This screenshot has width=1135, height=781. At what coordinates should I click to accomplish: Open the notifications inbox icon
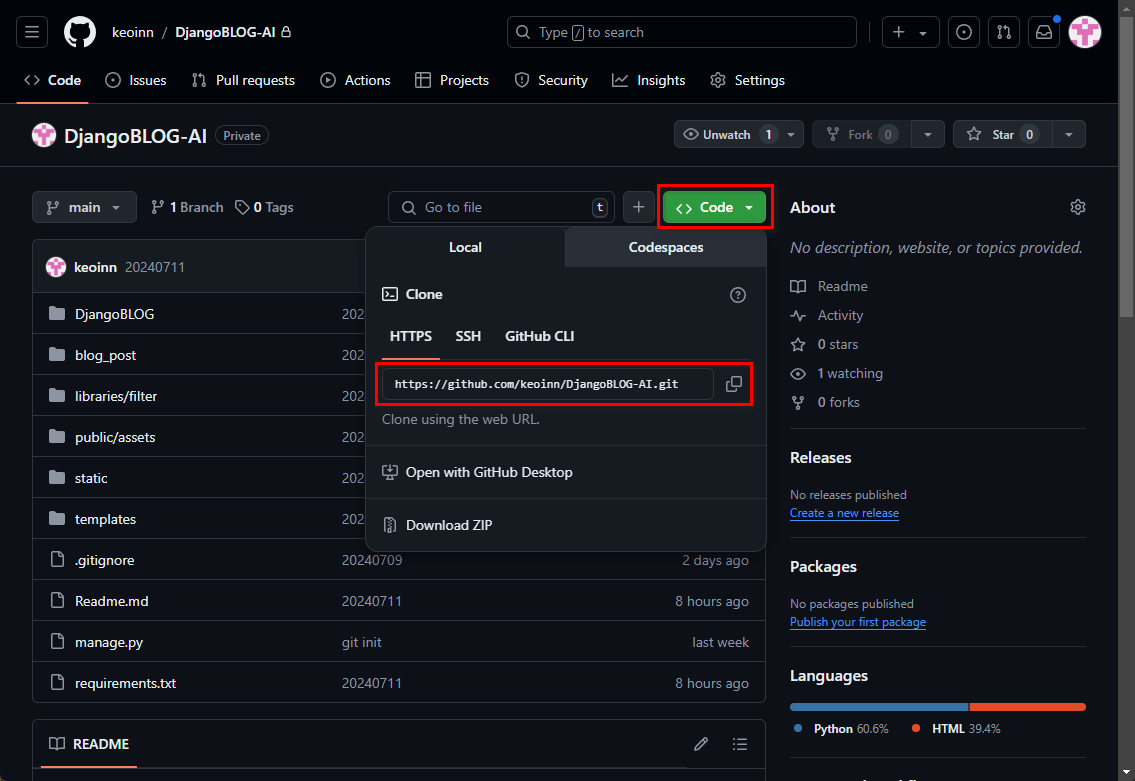tap(1044, 32)
